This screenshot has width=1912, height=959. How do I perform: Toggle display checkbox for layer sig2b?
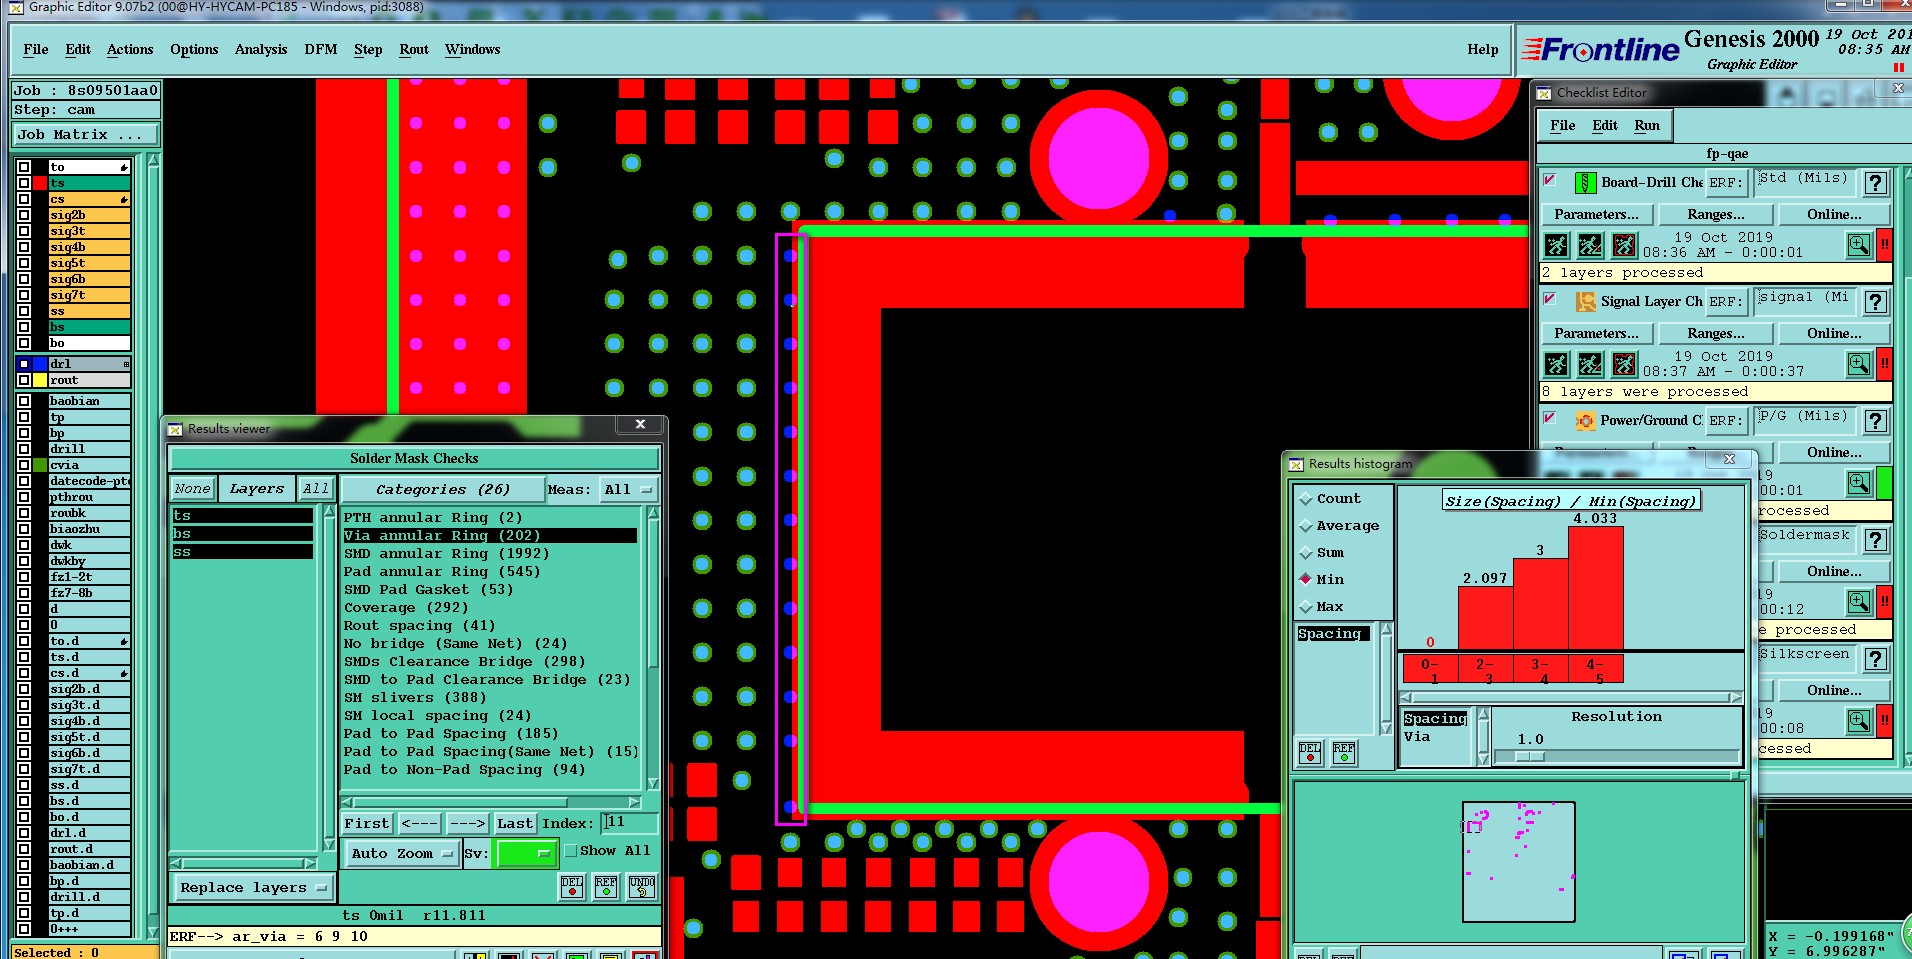pos(24,215)
